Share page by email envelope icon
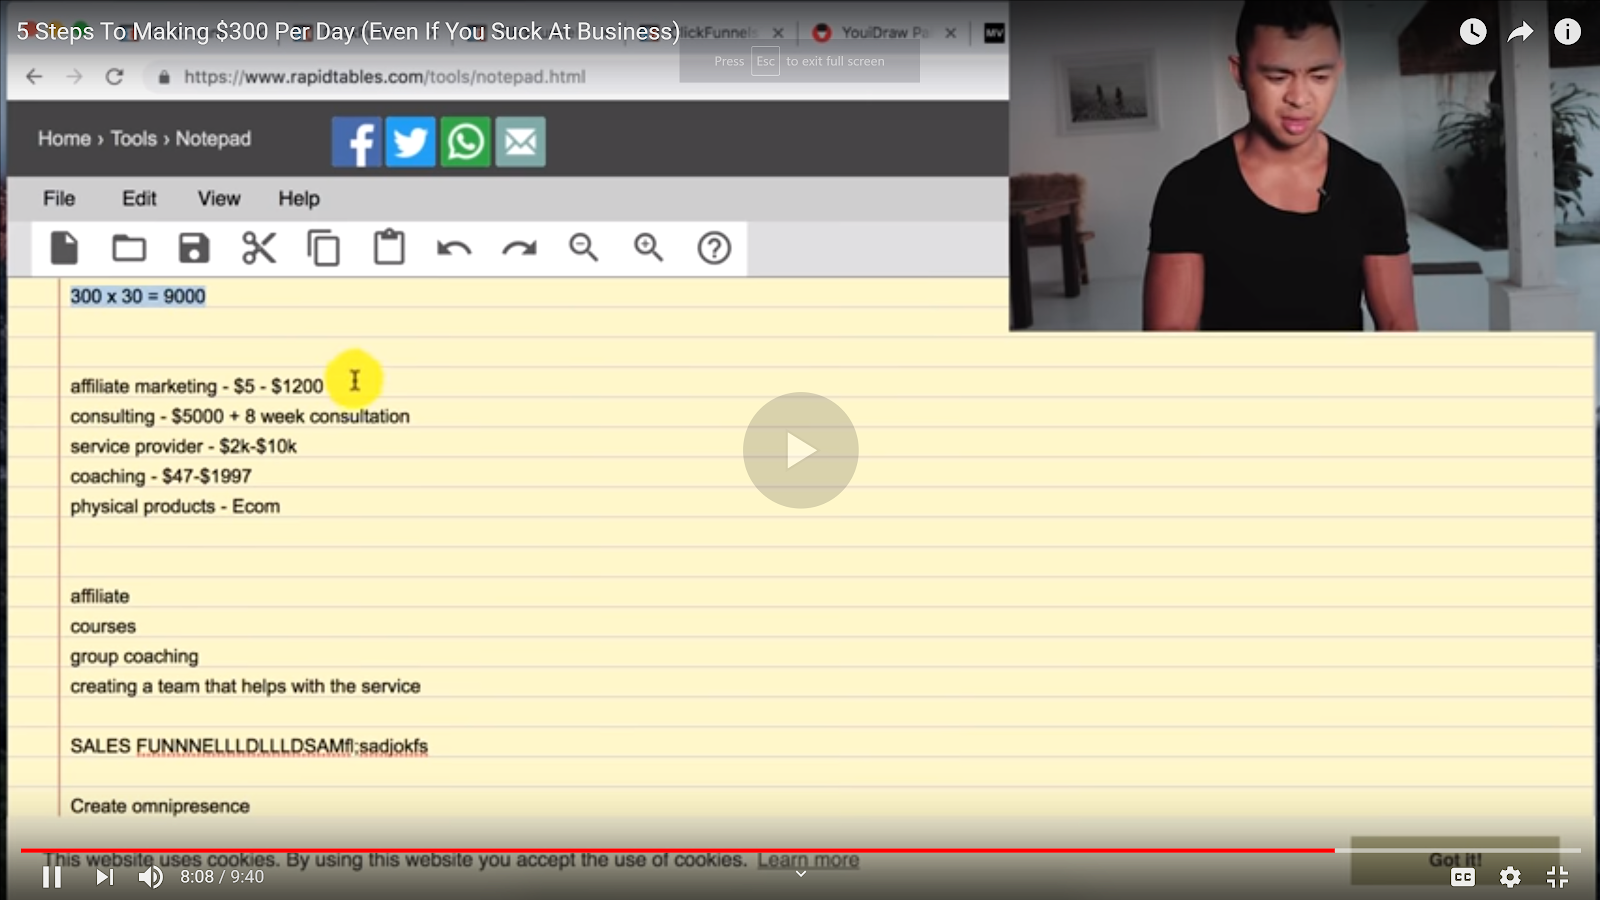This screenshot has width=1600, height=900. [520, 142]
